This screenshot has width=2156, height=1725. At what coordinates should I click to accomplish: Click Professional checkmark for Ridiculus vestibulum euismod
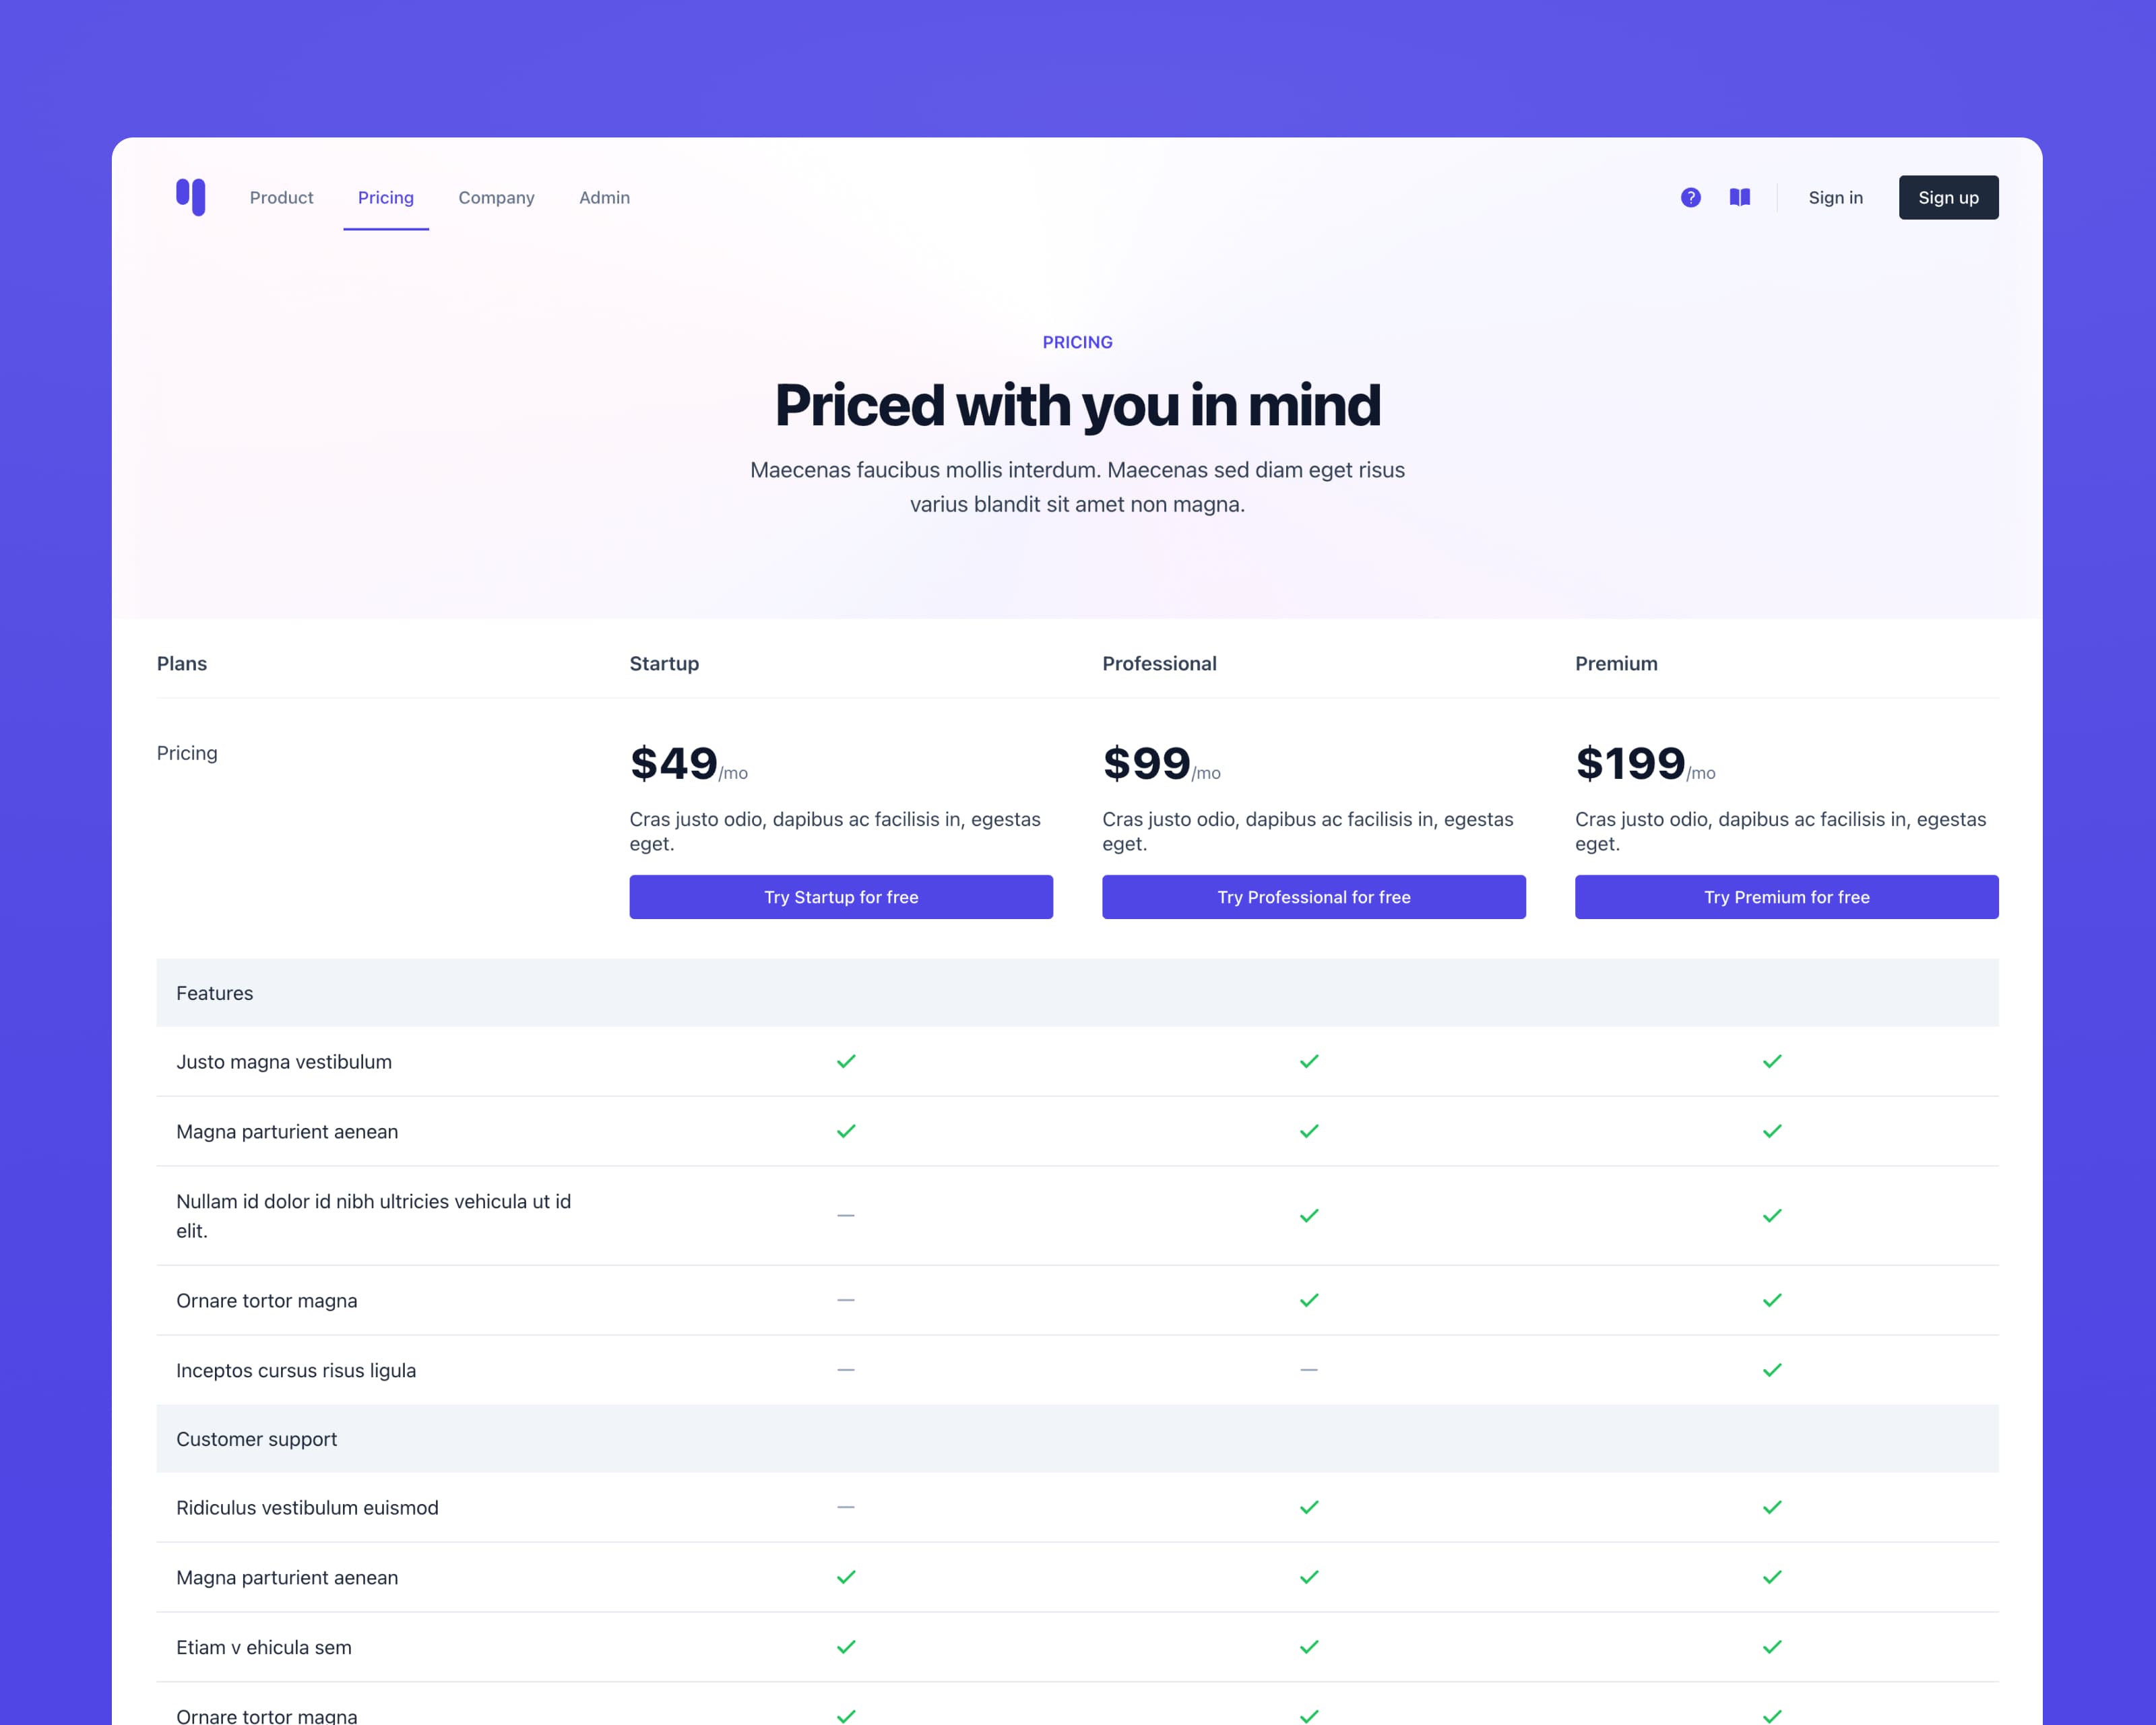[x=1309, y=1507]
